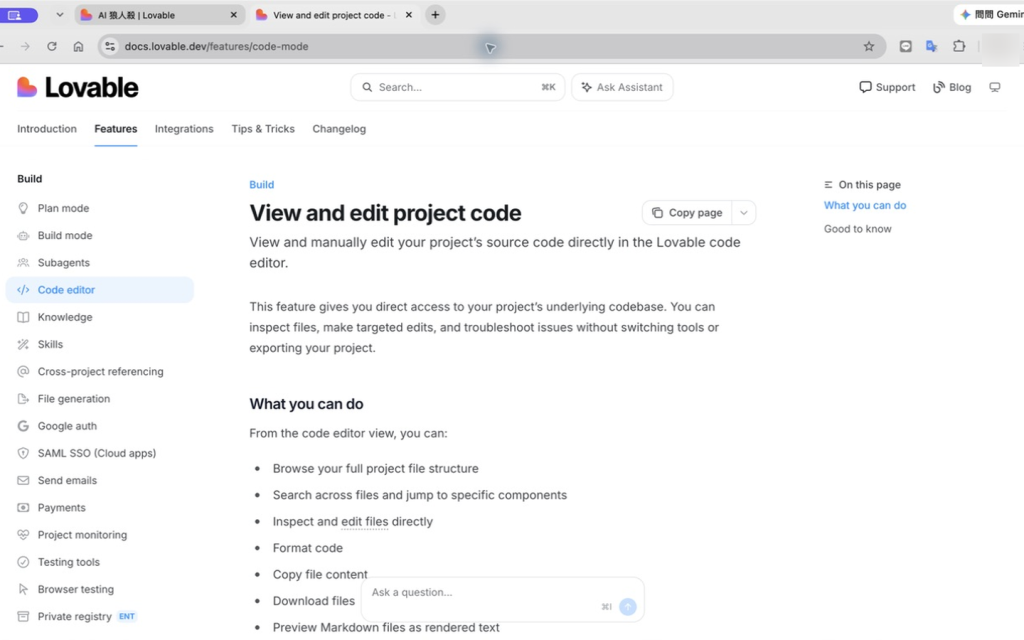Open the Blog link
1024x640 pixels.
coord(952,87)
